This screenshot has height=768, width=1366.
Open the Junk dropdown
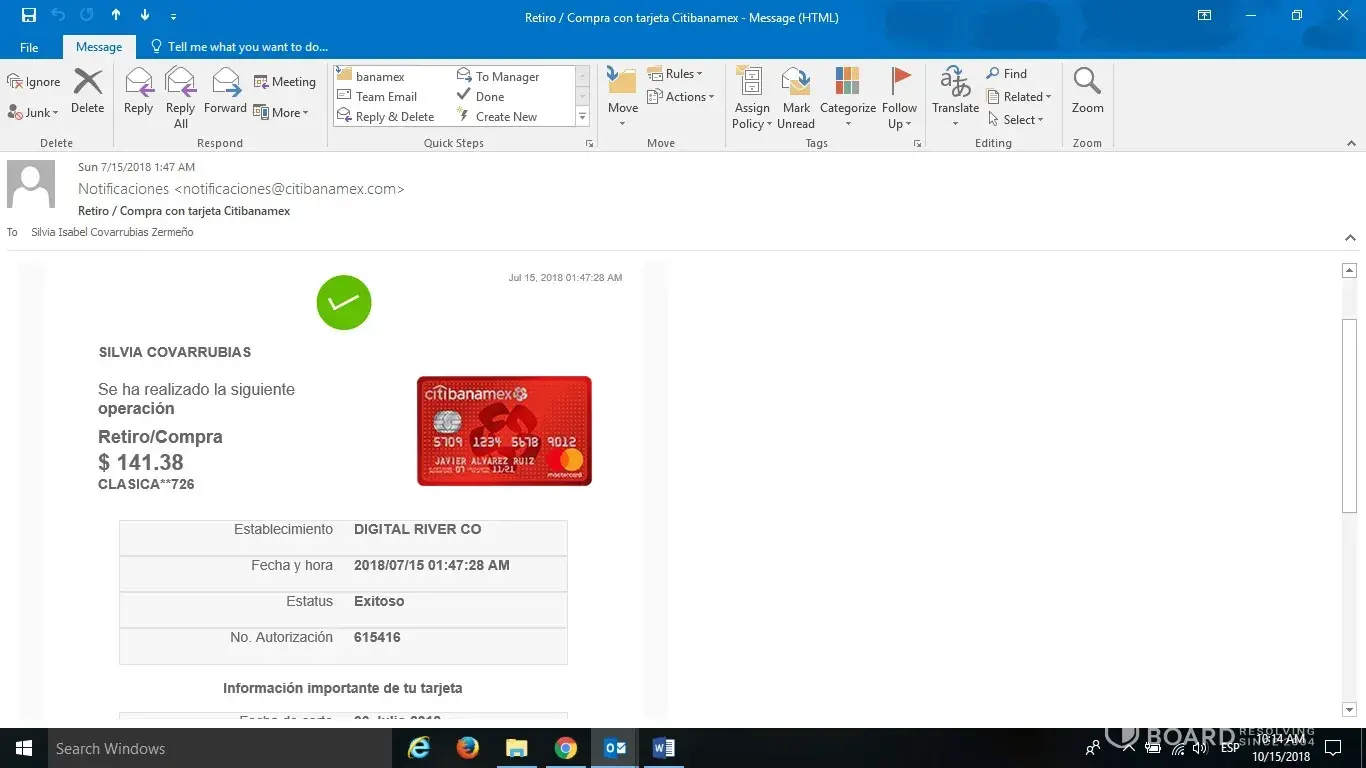(34, 113)
